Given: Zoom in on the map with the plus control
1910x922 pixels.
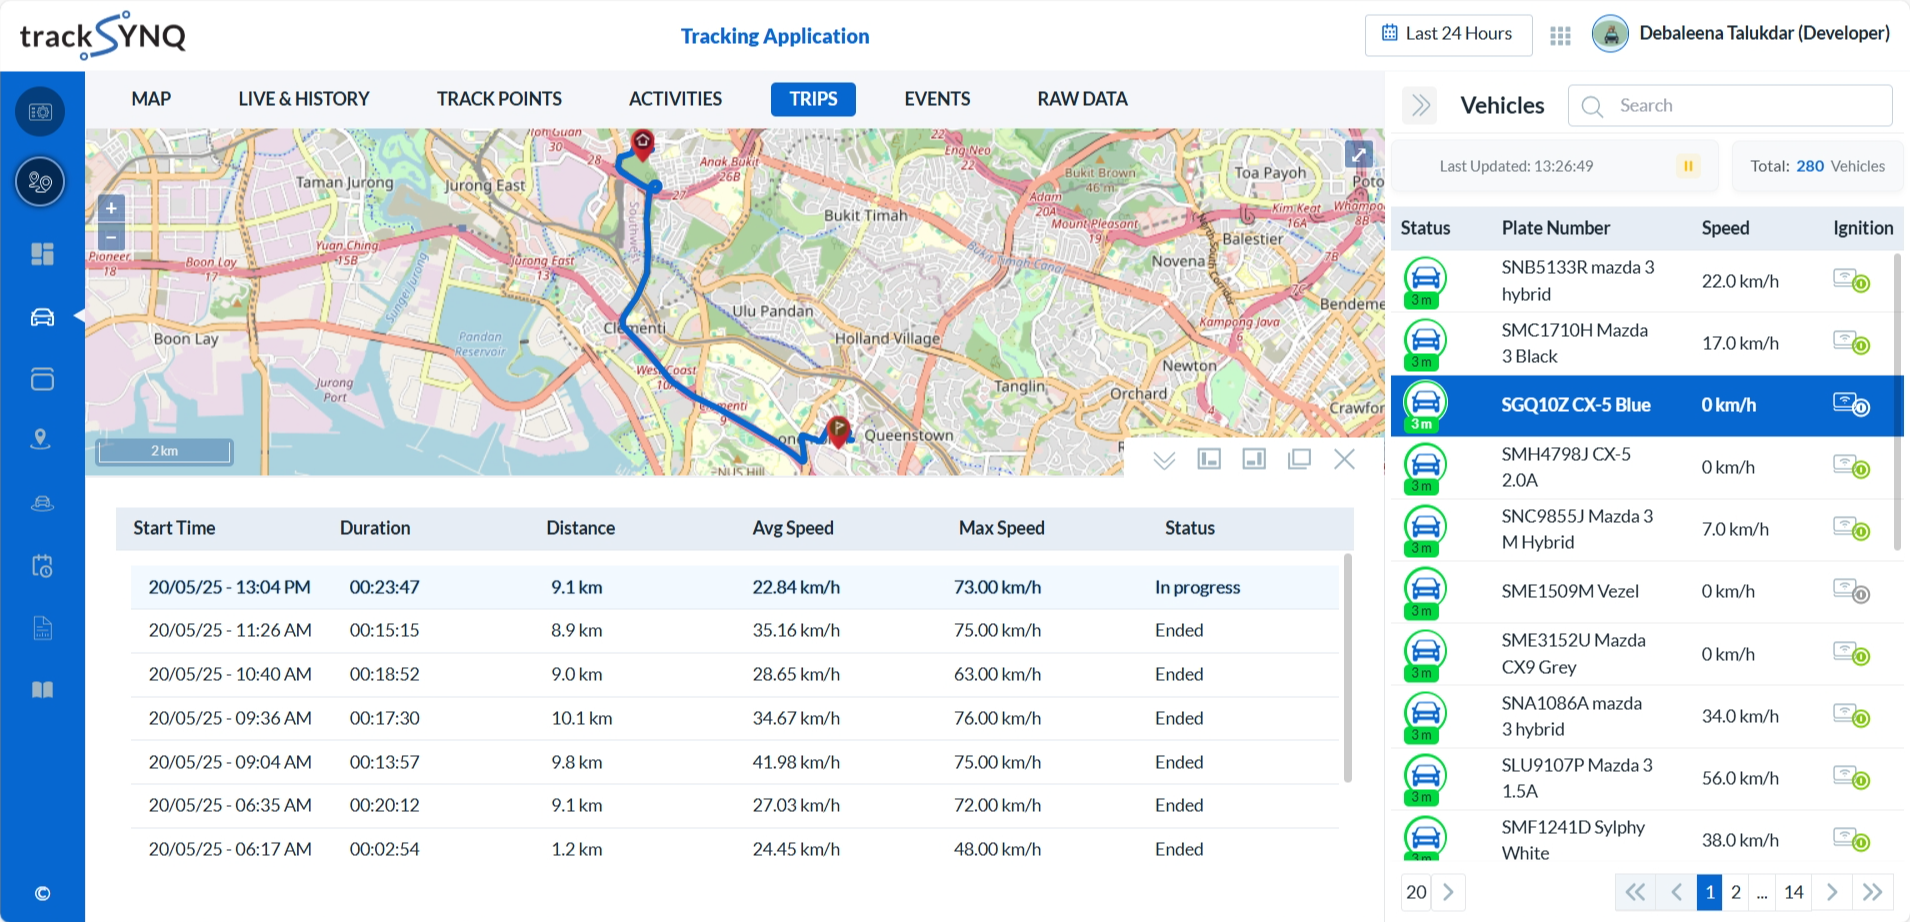Looking at the screenshot, I should 110,208.
